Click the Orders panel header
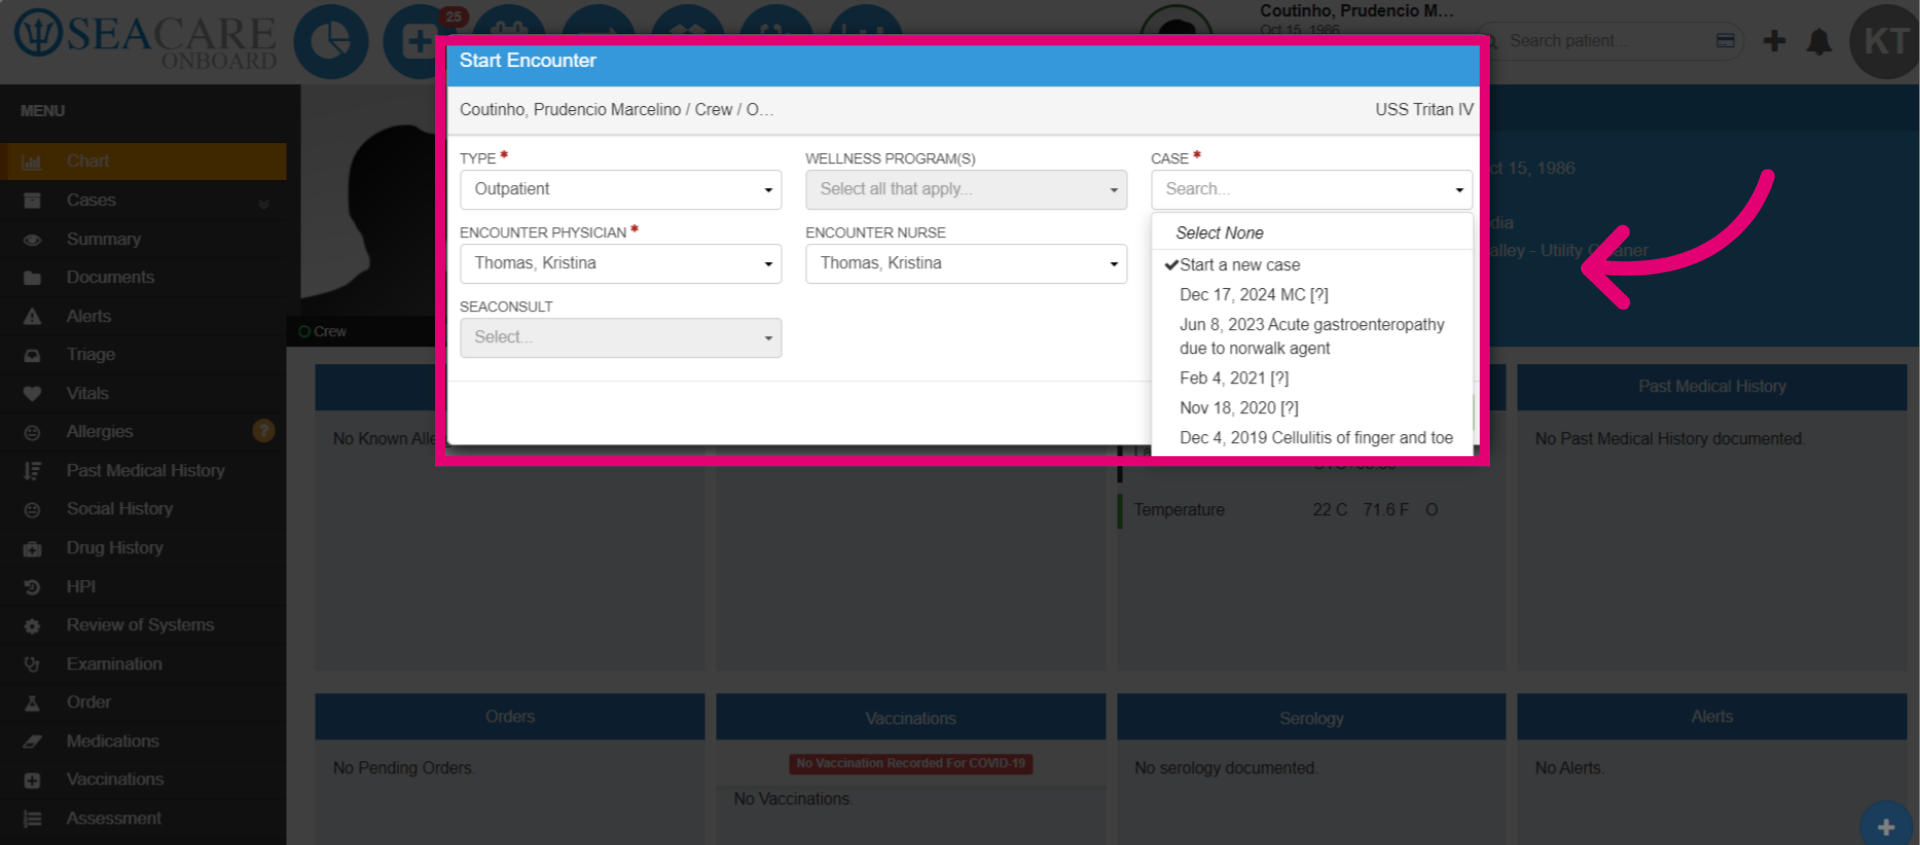The image size is (1920, 845). [510, 717]
